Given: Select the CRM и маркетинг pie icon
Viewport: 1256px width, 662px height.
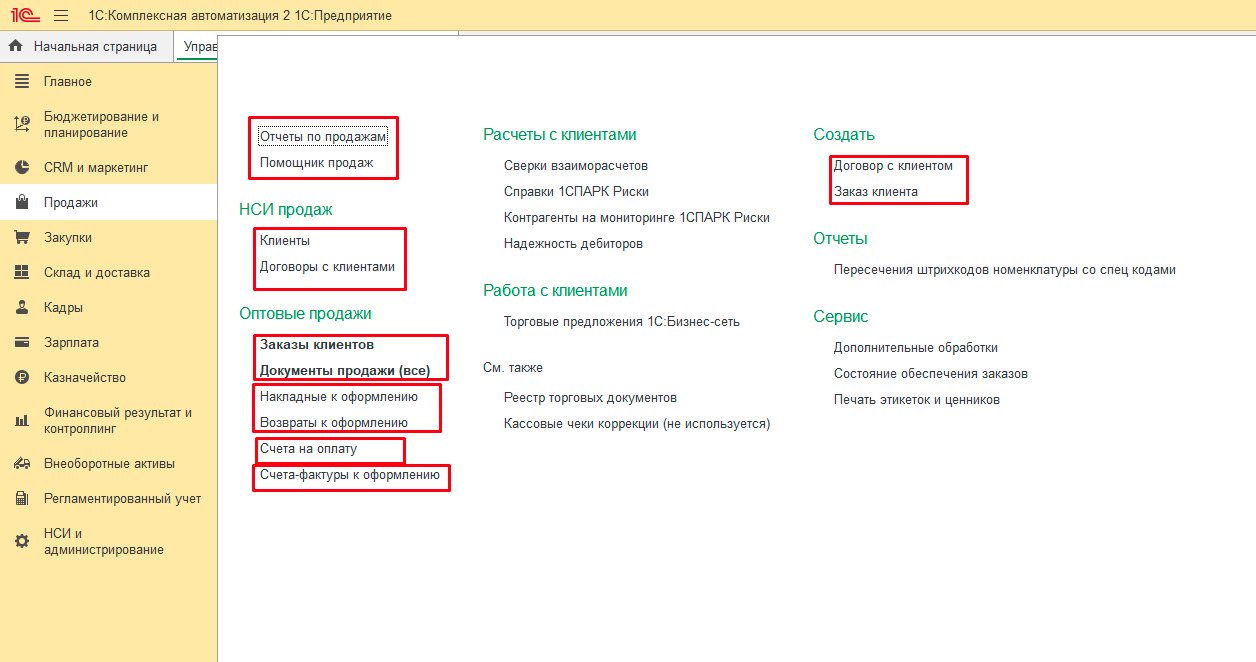Looking at the screenshot, I should 22,168.
